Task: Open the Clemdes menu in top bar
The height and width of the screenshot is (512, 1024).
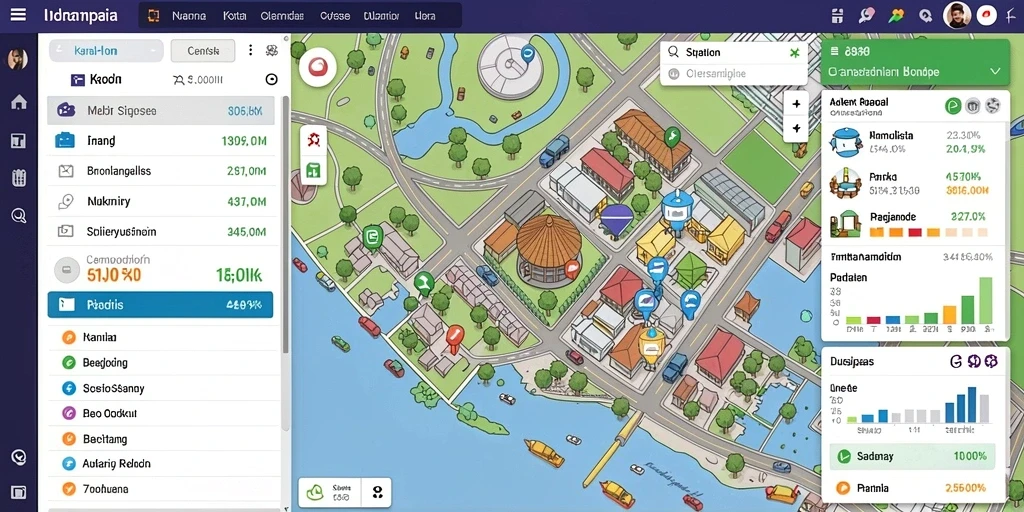Action: (x=281, y=16)
